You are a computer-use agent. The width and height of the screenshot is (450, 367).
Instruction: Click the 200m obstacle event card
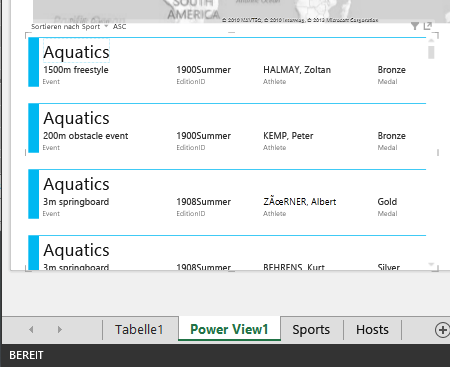227,128
